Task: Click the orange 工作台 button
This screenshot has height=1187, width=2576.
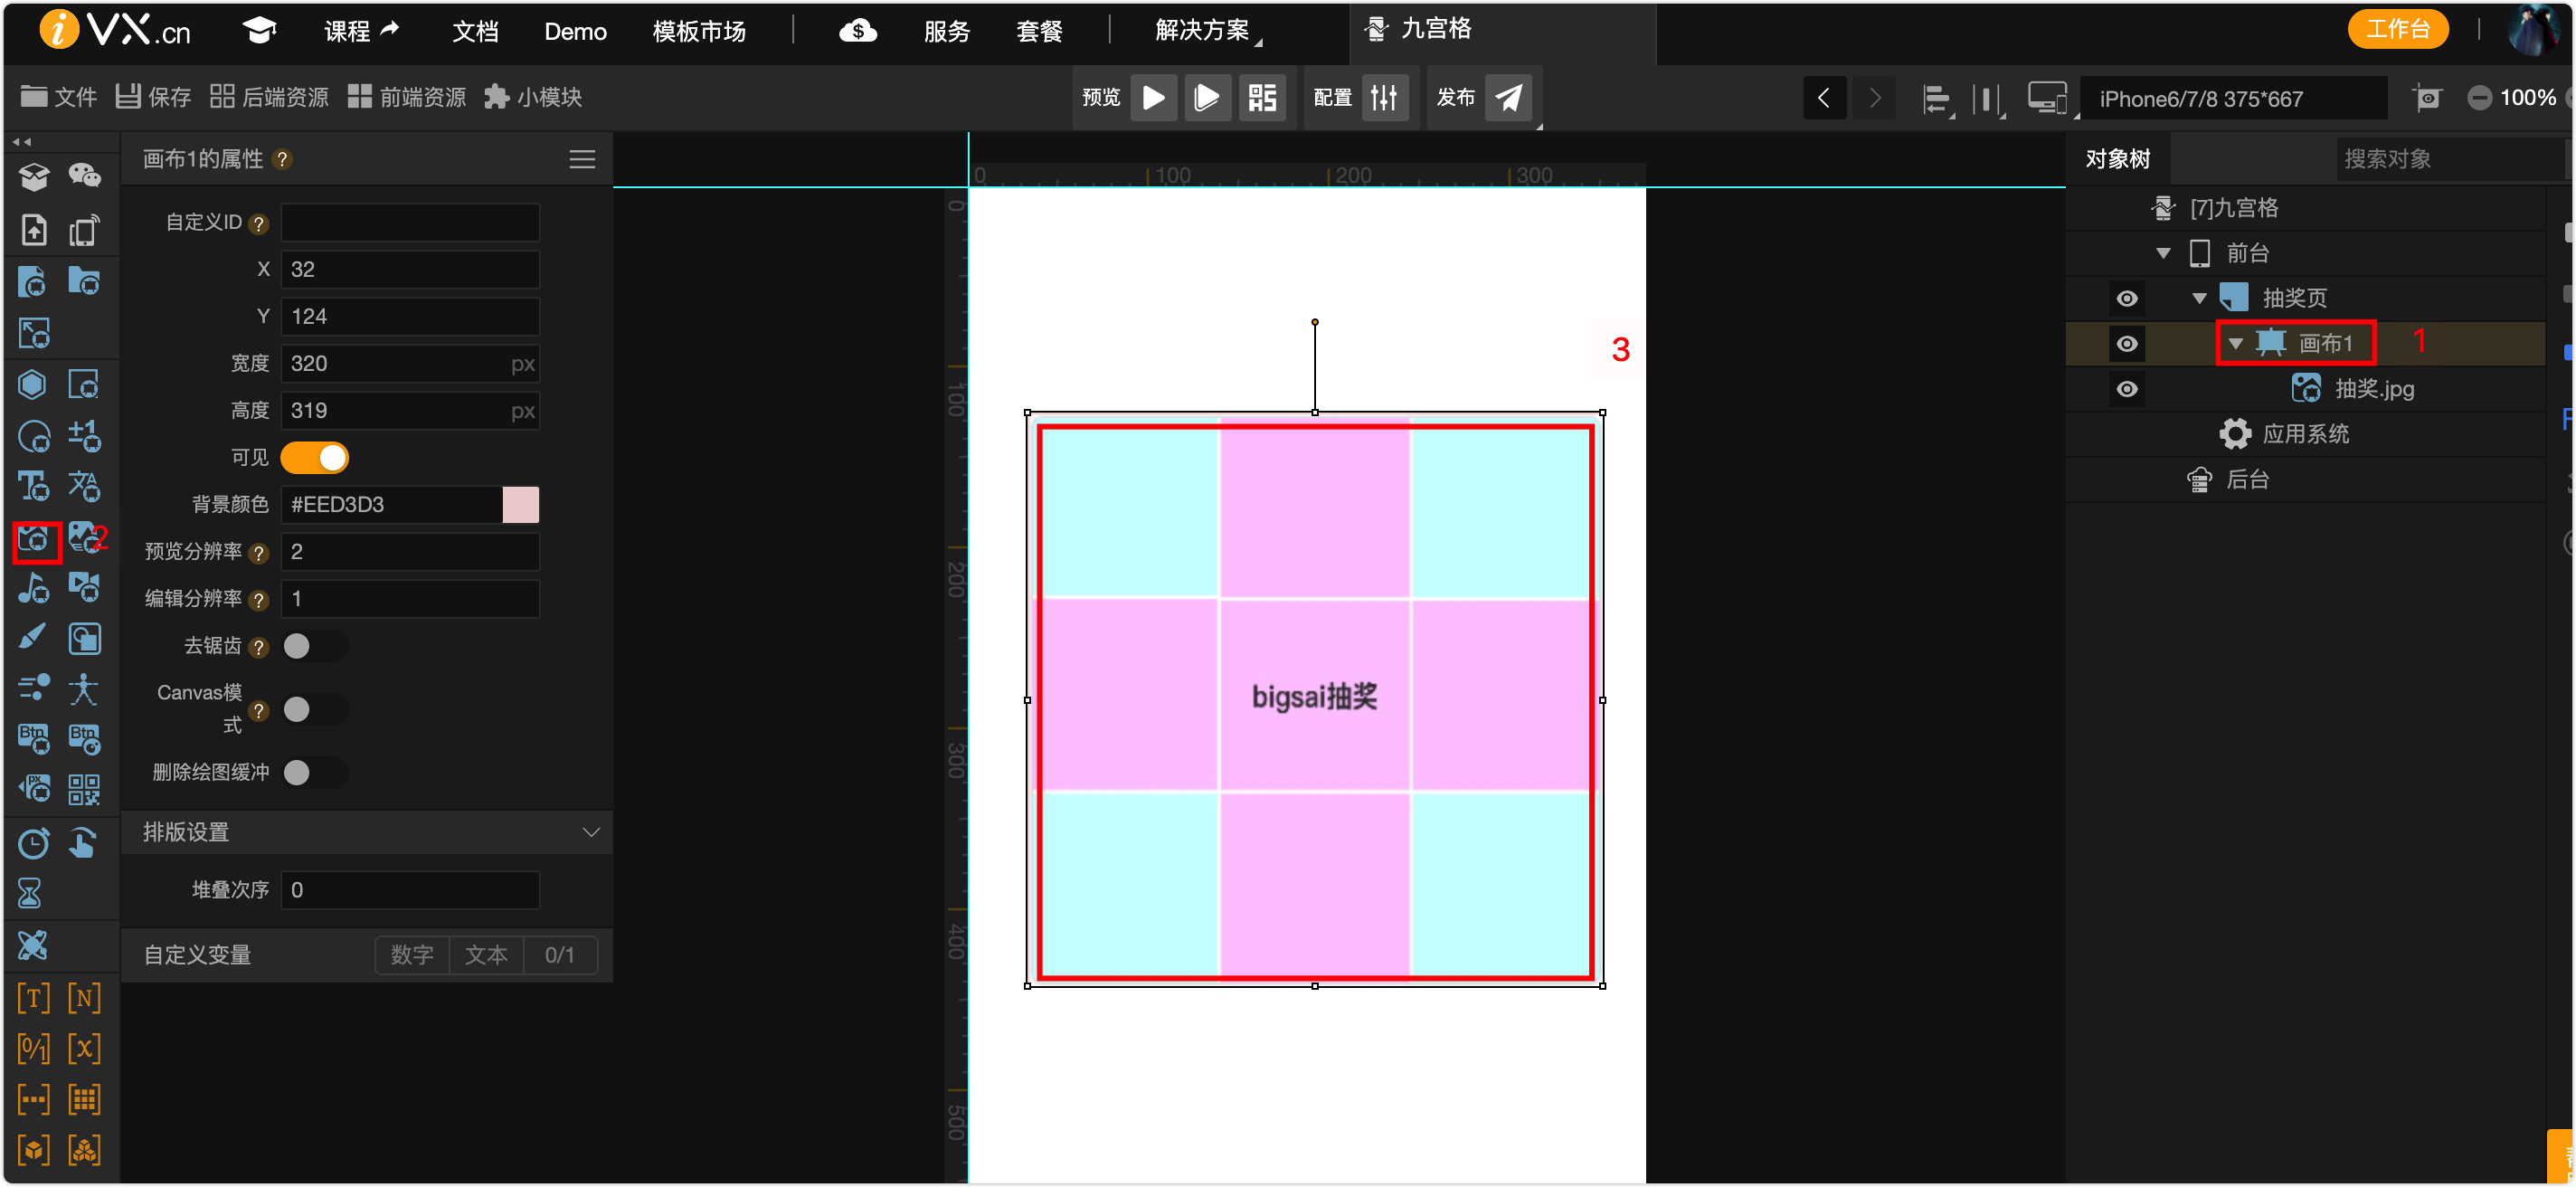Action: click(2397, 29)
